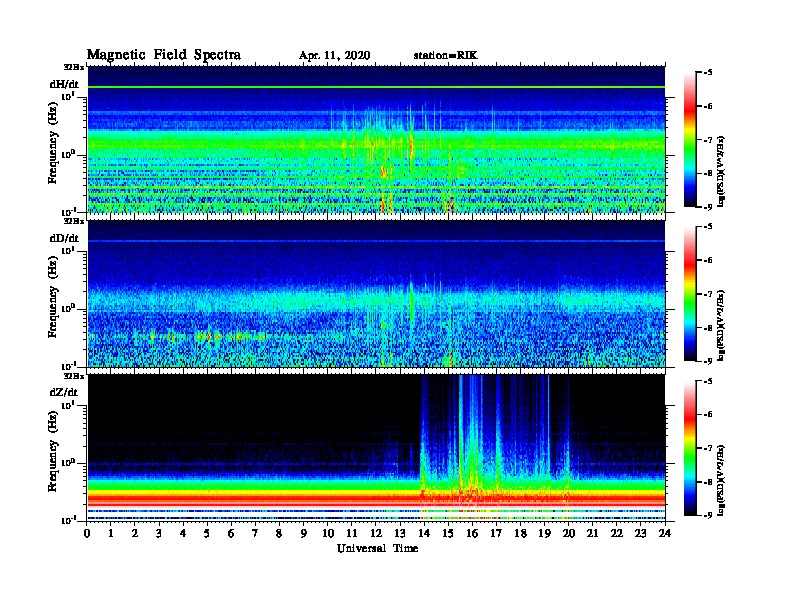Click the hour "6" tick on time axis
Screen dimensions: 792x612
click(231, 533)
